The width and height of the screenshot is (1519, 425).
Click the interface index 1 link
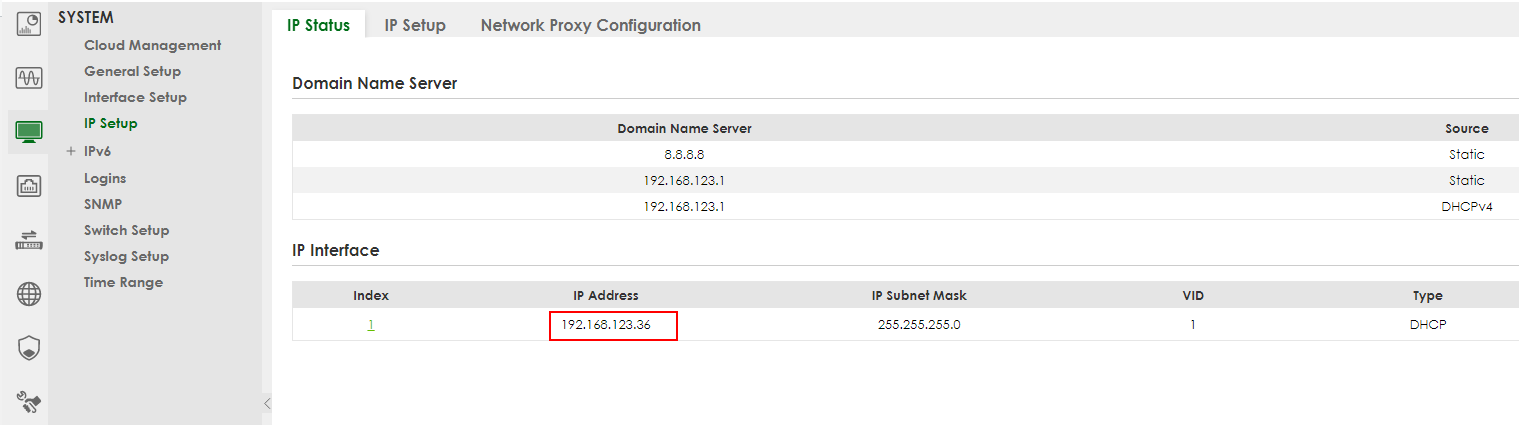(x=371, y=325)
